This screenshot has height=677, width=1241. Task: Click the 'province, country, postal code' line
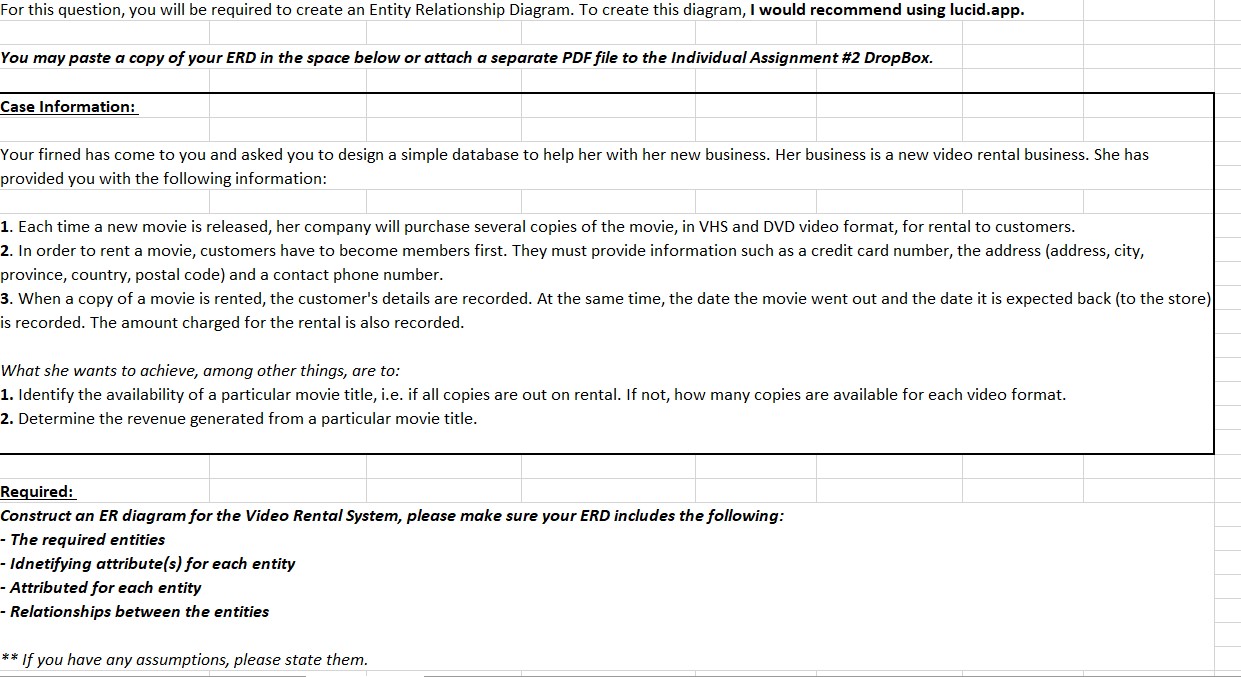point(221,275)
